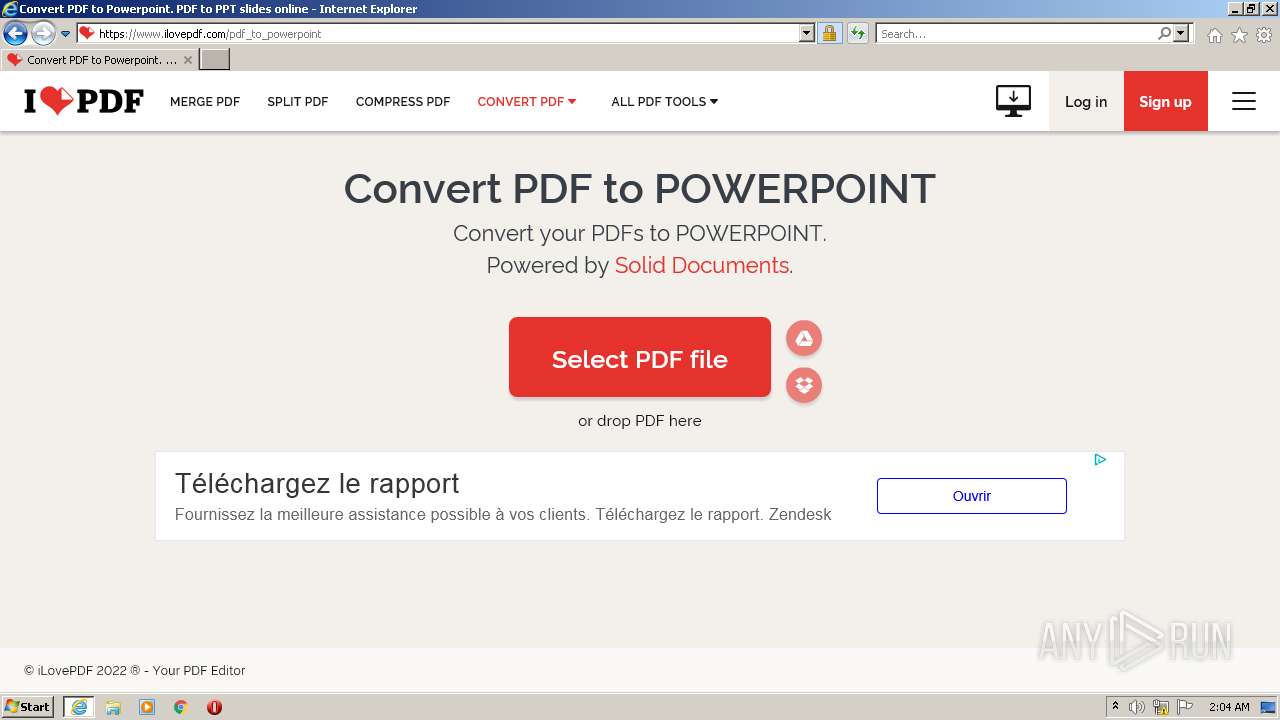The height and width of the screenshot is (720, 1280).
Task: Show hidden system tray icons
Action: [1115, 707]
